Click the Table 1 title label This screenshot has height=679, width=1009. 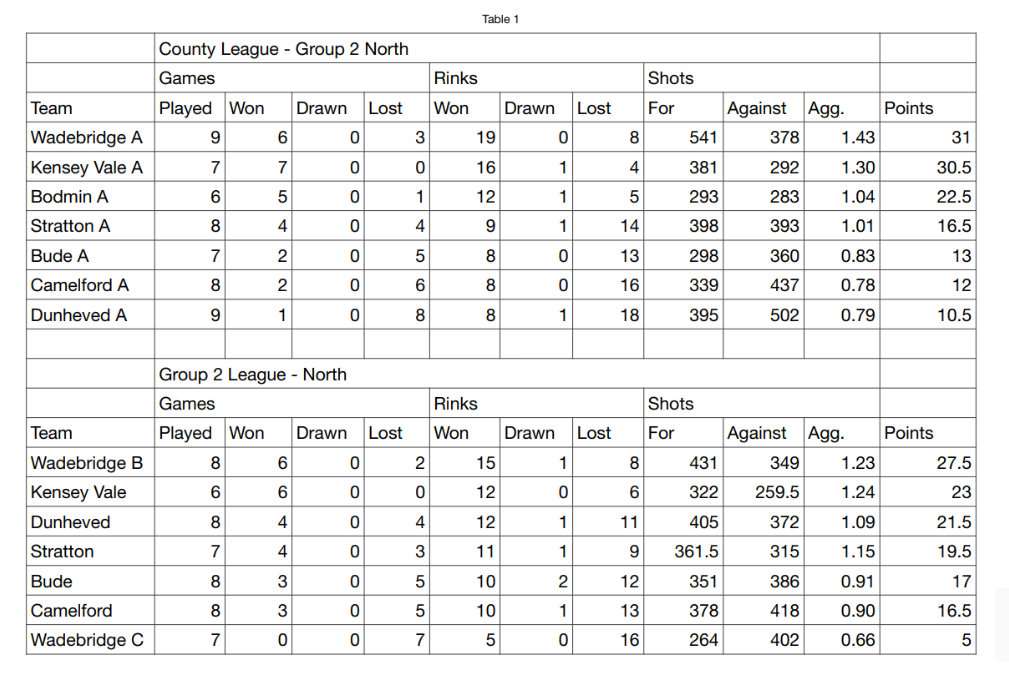(x=500, y=19)
